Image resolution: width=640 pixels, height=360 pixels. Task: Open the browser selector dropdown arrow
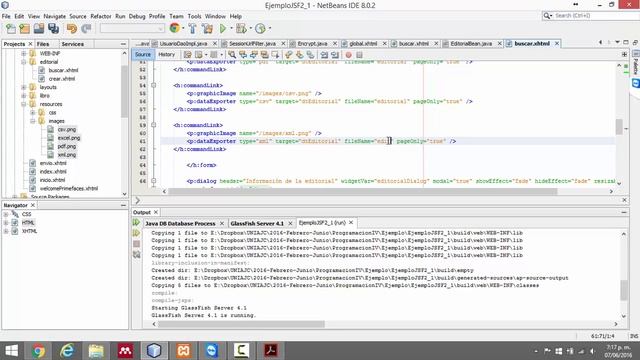tap(183, 29)
